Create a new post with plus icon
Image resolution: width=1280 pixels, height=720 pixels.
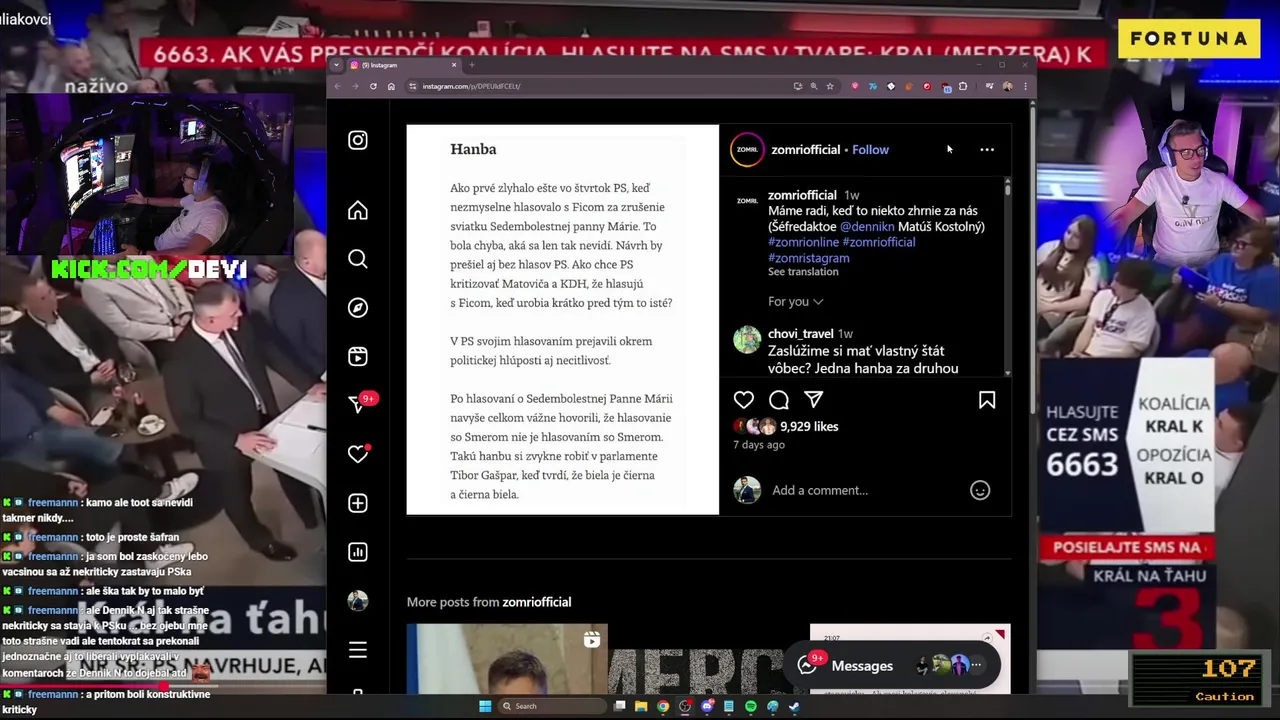click(358, 503)
